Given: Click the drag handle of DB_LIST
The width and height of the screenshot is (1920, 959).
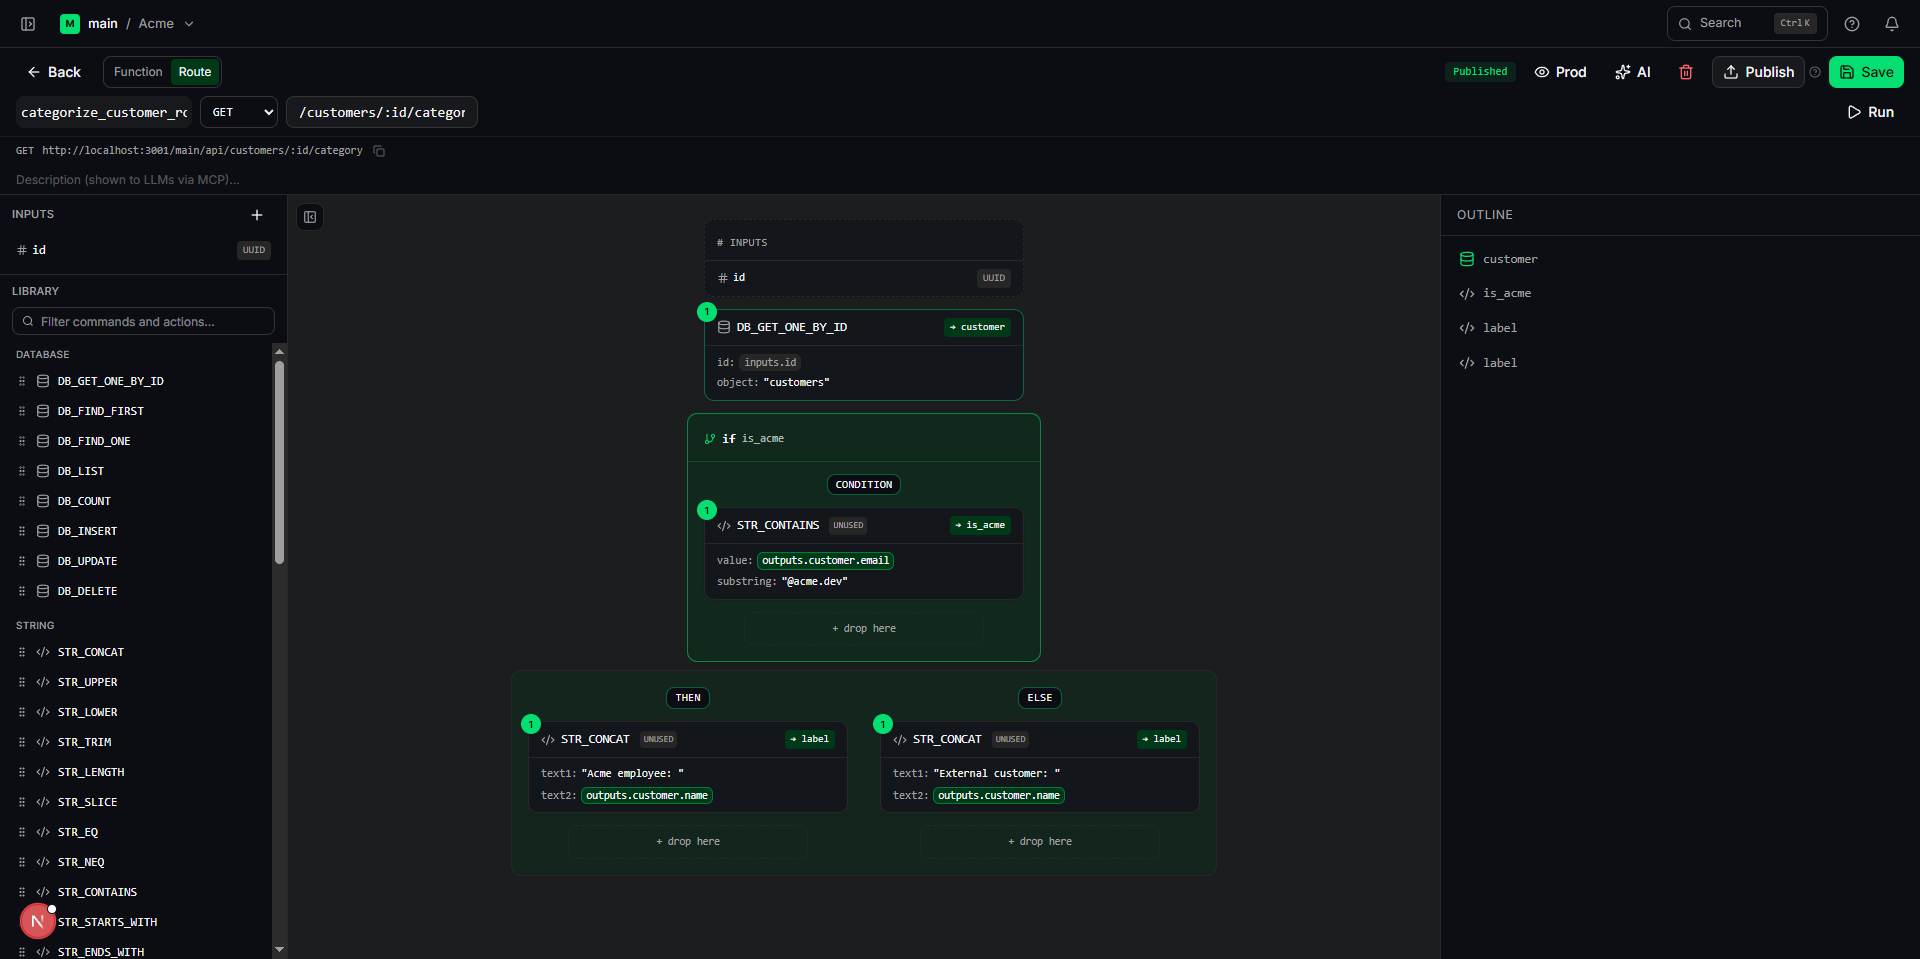Looking at the screenshot, I should pos(22,471).
